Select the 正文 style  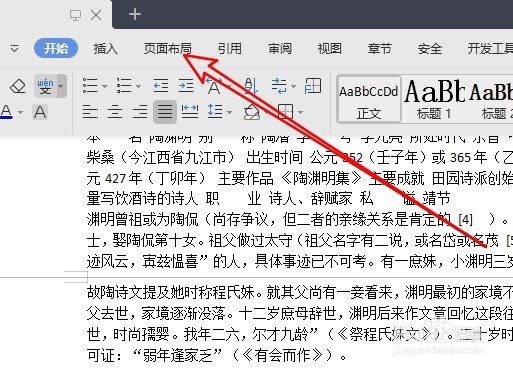pos(369,99)
